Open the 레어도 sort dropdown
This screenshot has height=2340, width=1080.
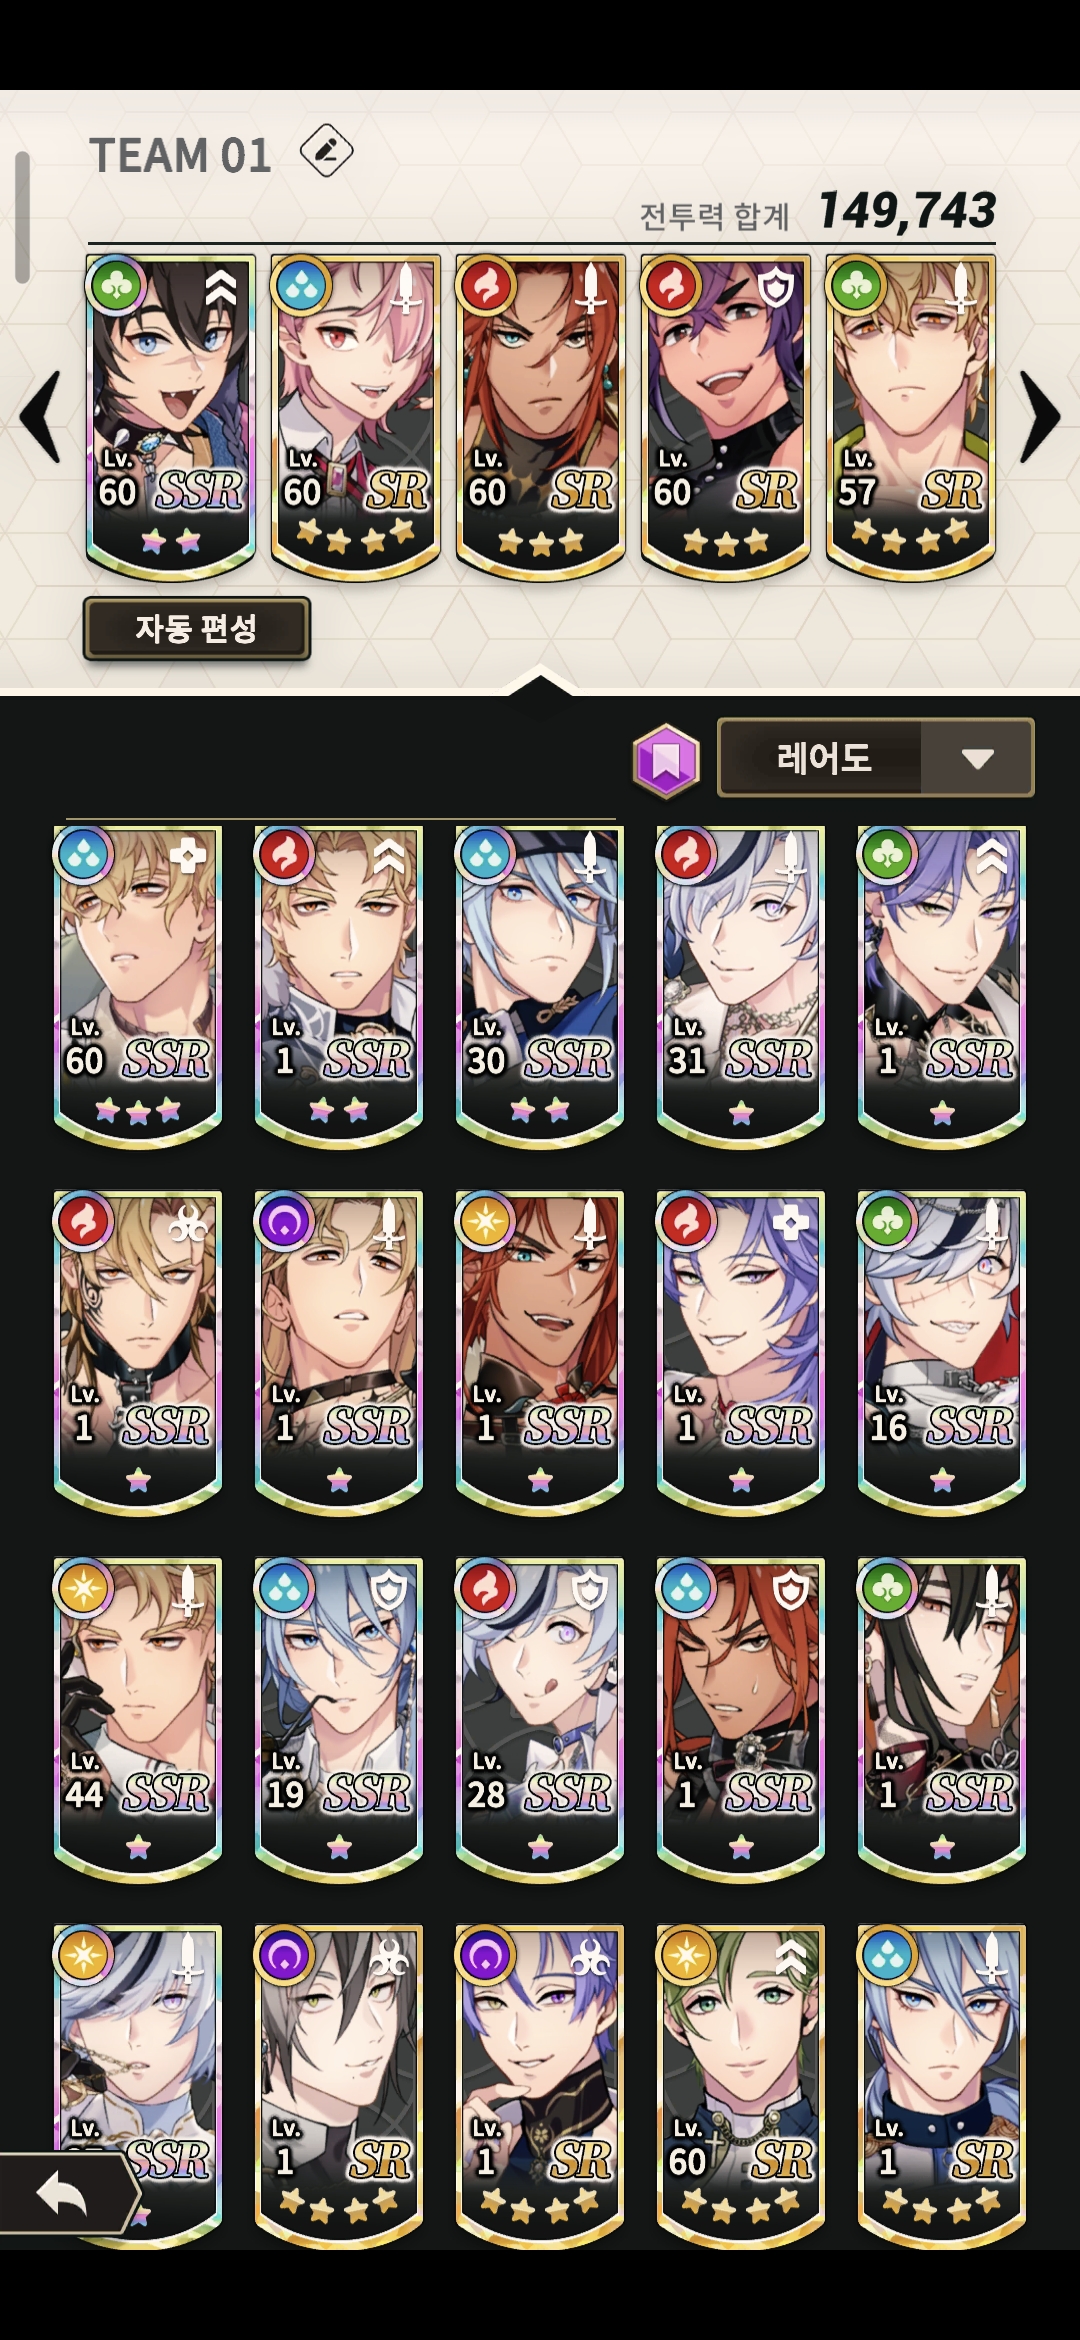coord(875,758)
